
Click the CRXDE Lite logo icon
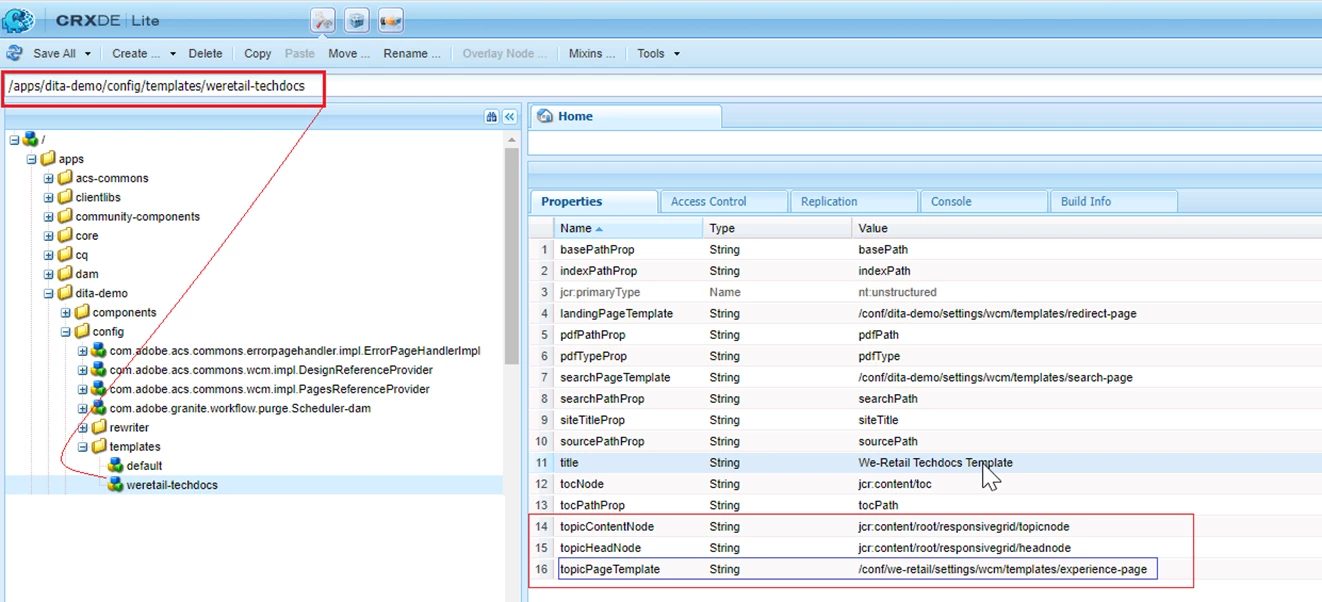(x=19, y=19)
